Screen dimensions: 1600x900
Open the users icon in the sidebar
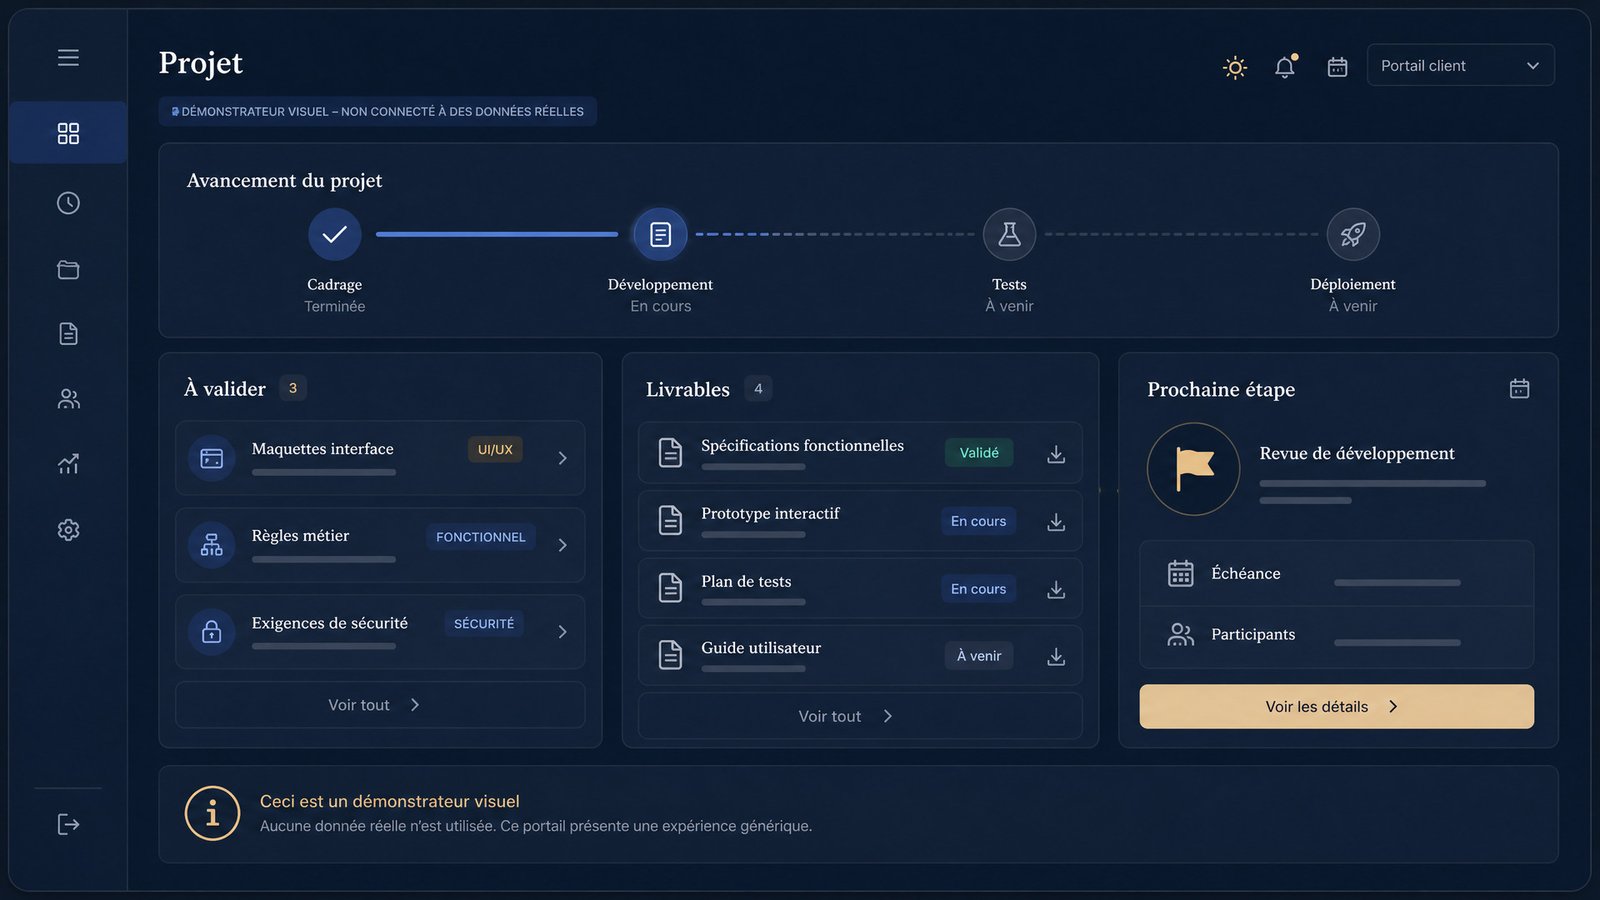68,399
